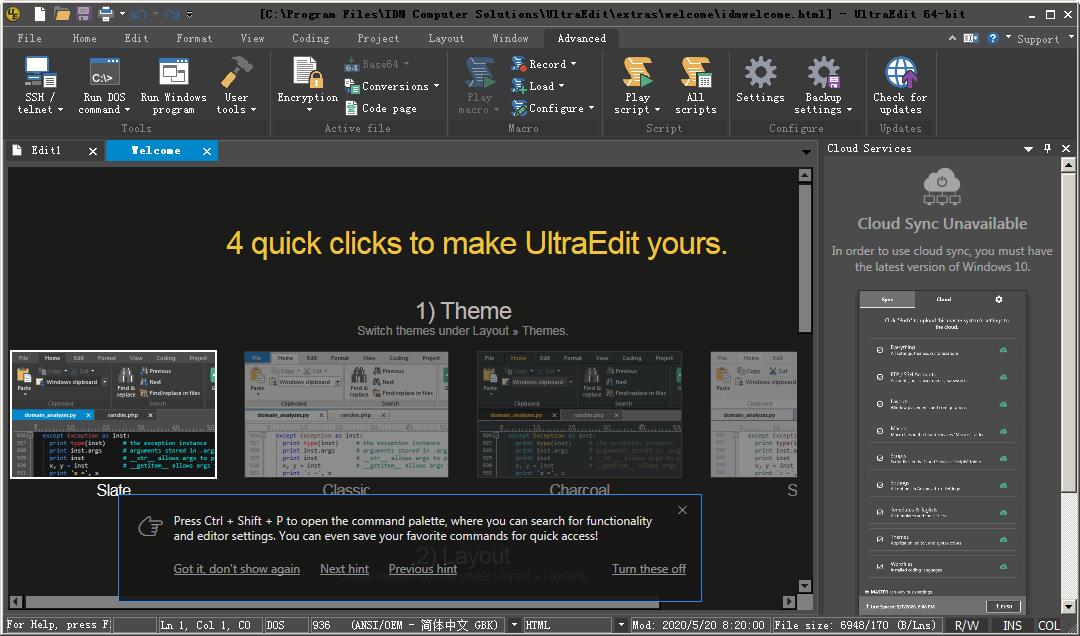Start Run Windows program
The width and height of the screenshot is (1080, 636).
coord(174,85)
